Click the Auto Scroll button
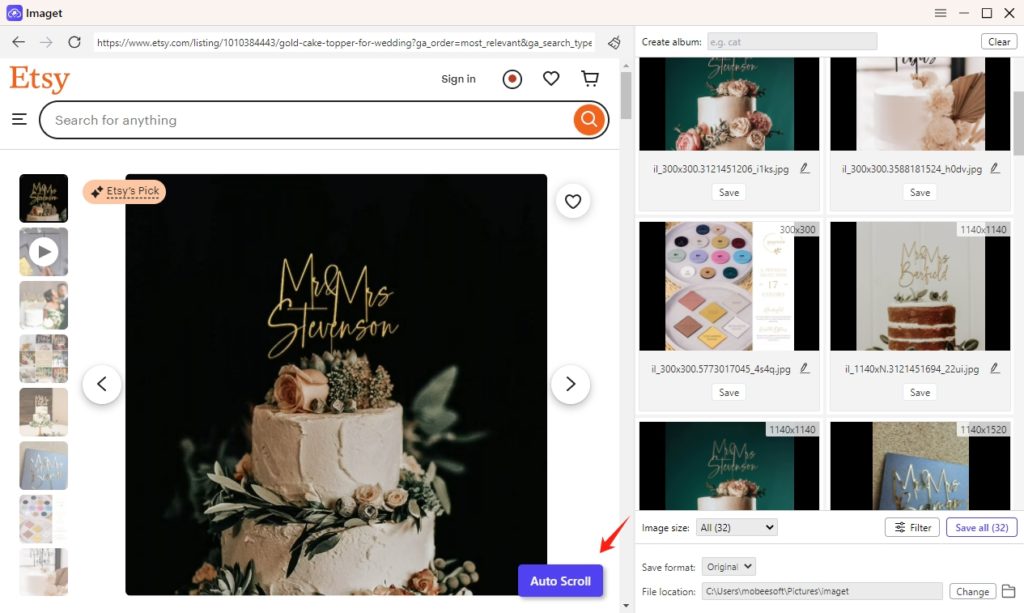 560,580
